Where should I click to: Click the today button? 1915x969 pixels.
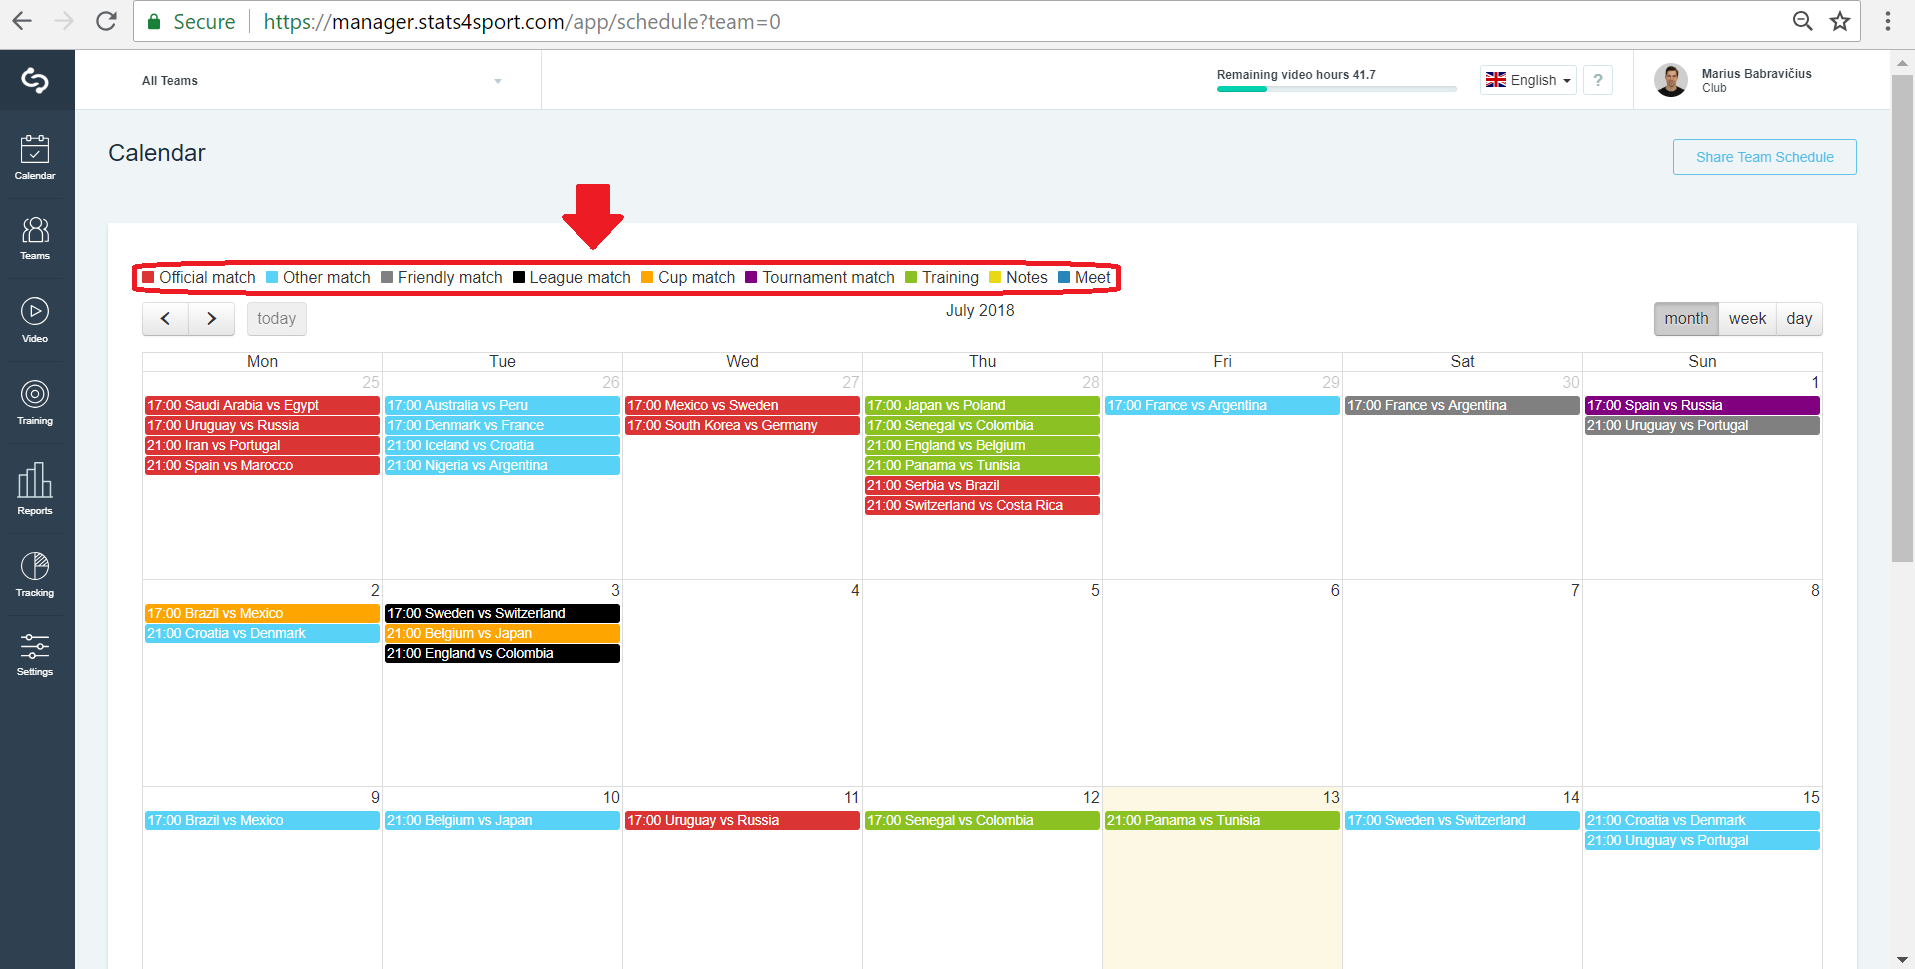pyautogui.click(x=276, y=319)
